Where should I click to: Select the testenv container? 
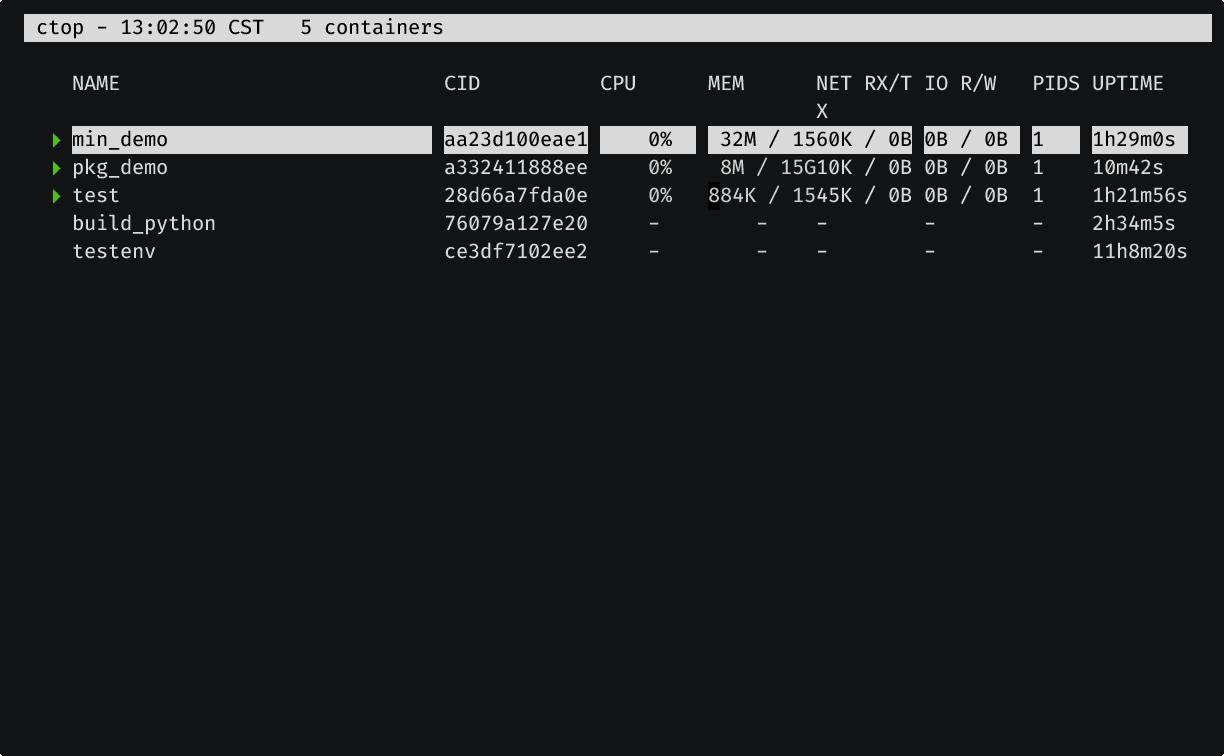pos(114,252)
